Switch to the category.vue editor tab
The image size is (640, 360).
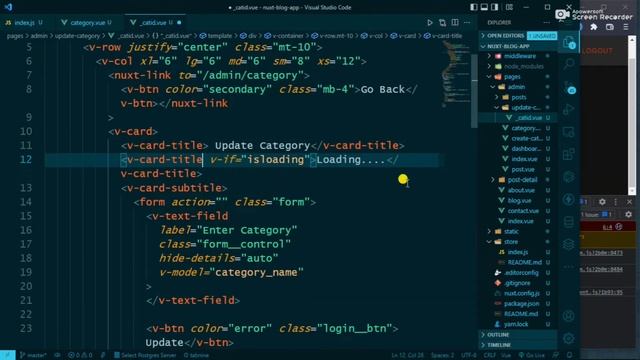coord(87,23)
